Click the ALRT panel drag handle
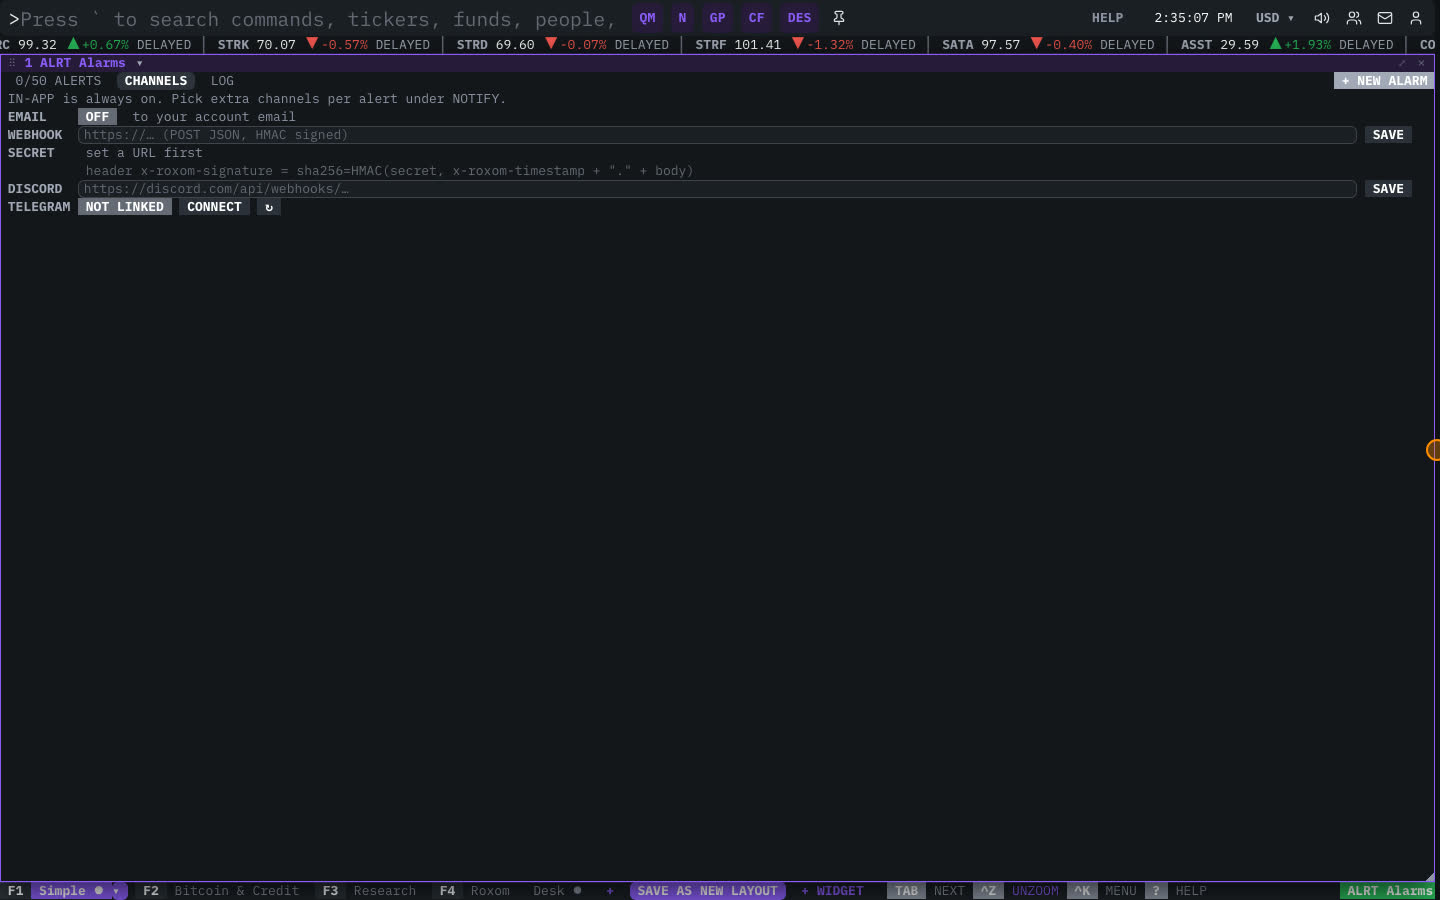The width and height of the screenshot is (1440, 900). click(12, 63)
